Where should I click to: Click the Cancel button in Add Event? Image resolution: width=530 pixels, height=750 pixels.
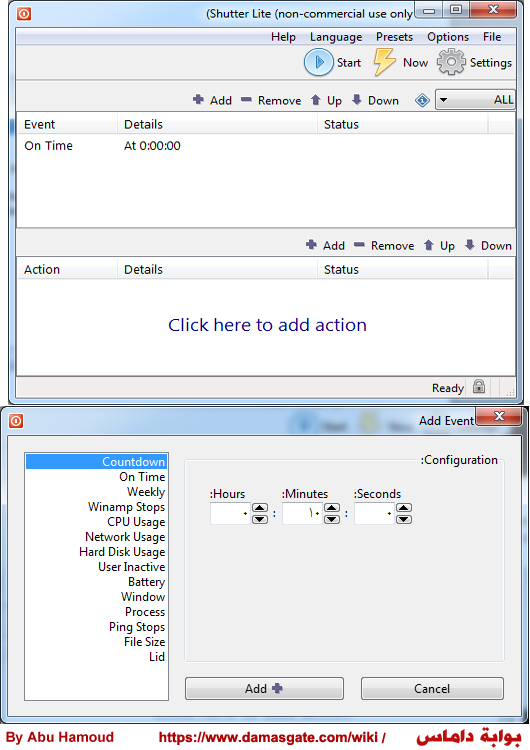(x=432, y=688)
